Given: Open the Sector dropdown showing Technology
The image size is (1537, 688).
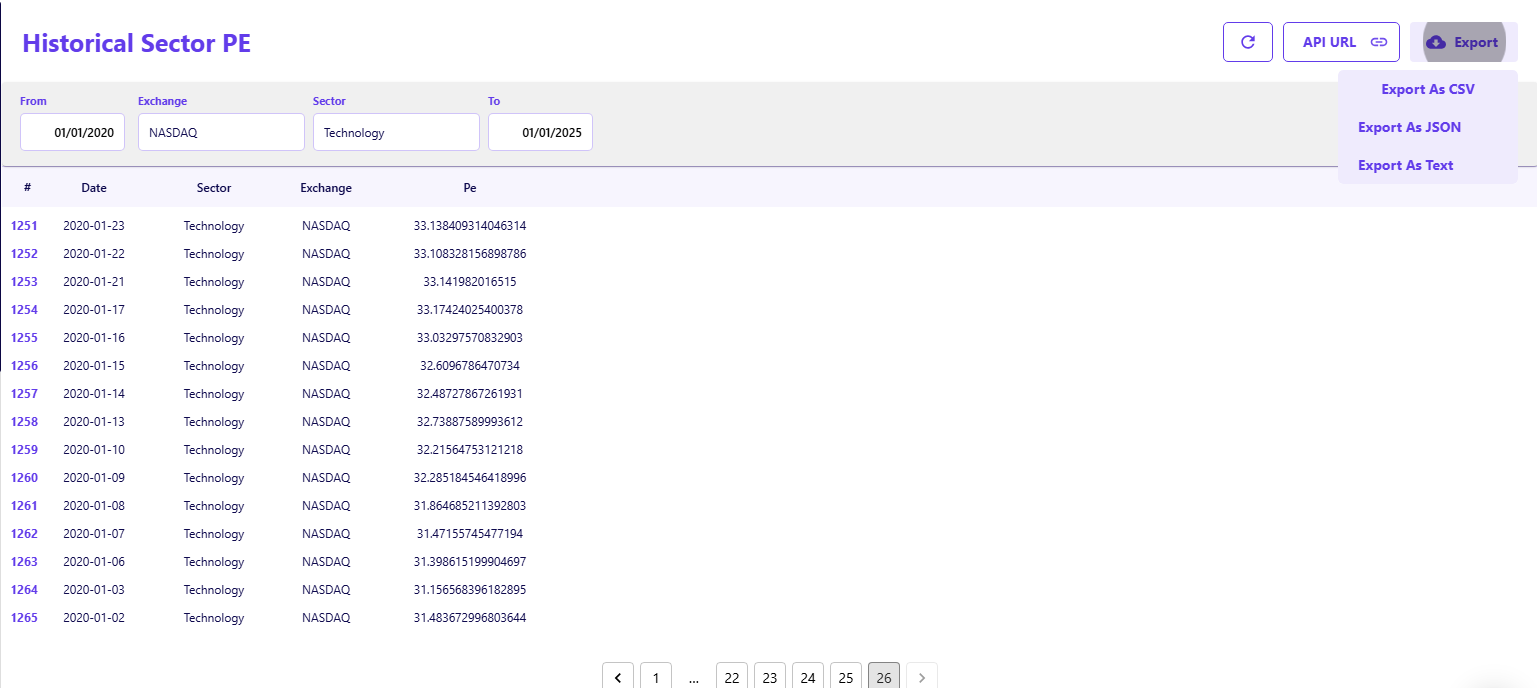Looking at the screenshot, I should (396, 132).
